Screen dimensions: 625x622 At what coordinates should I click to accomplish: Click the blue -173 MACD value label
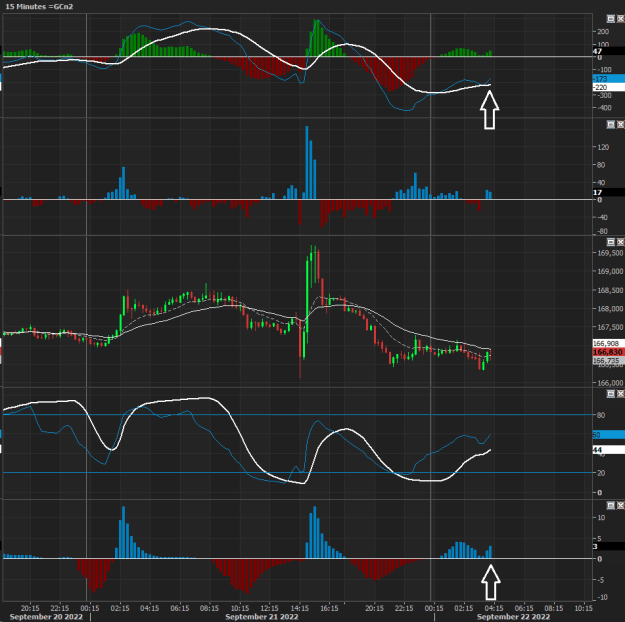(608, 79)
